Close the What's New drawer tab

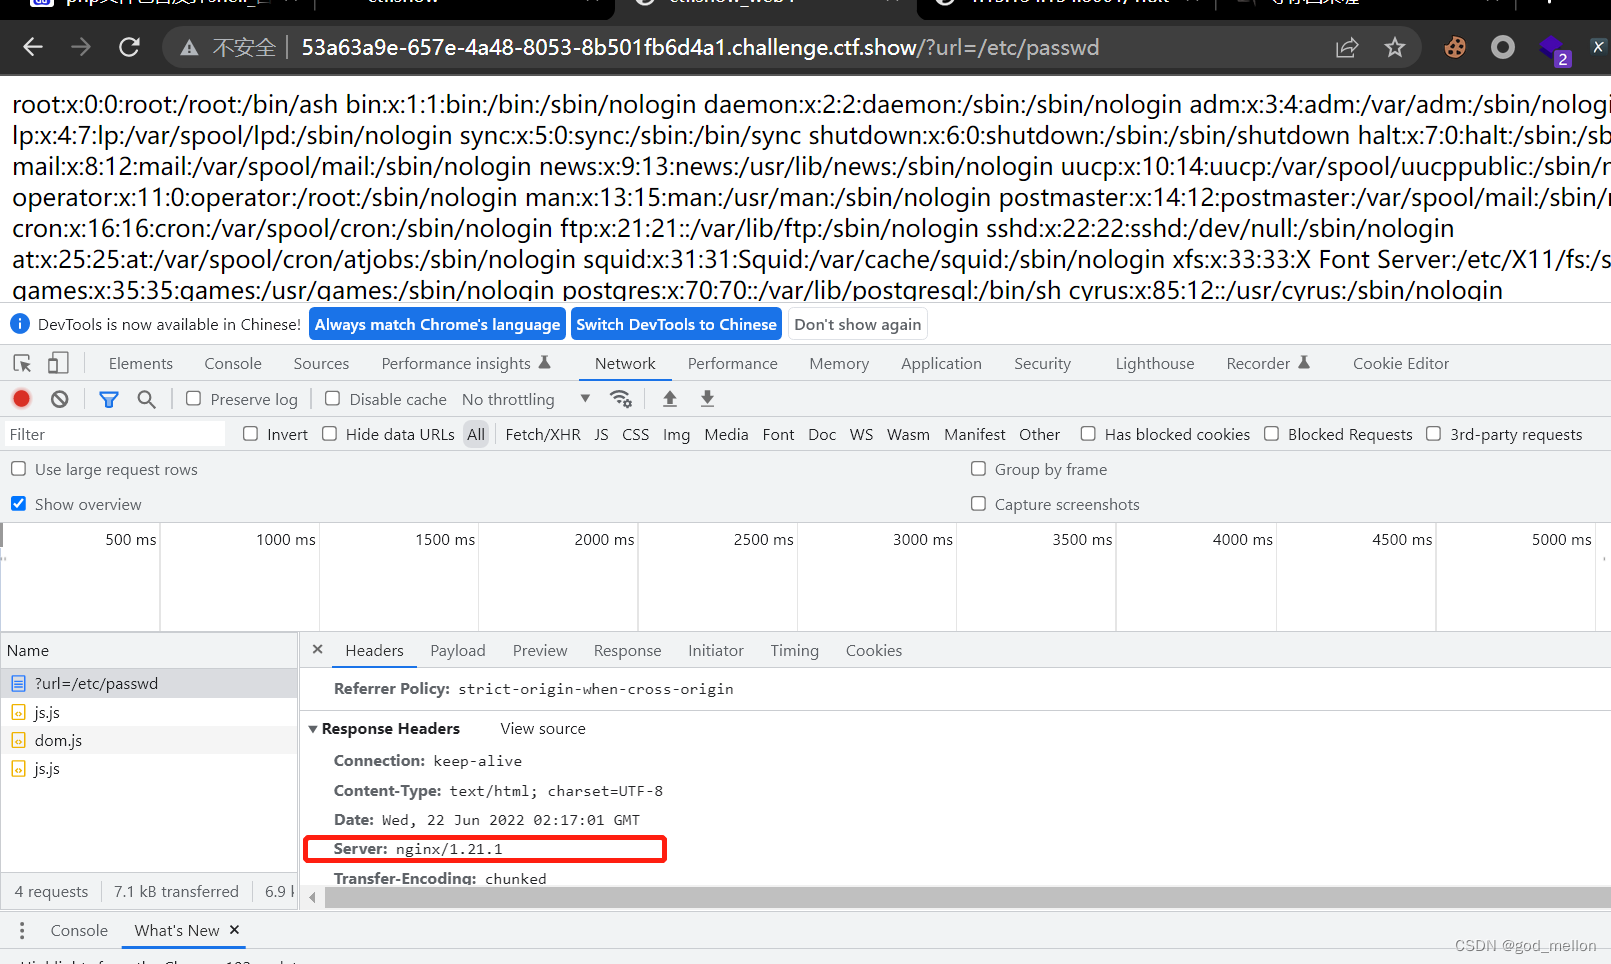coord(234,930)
